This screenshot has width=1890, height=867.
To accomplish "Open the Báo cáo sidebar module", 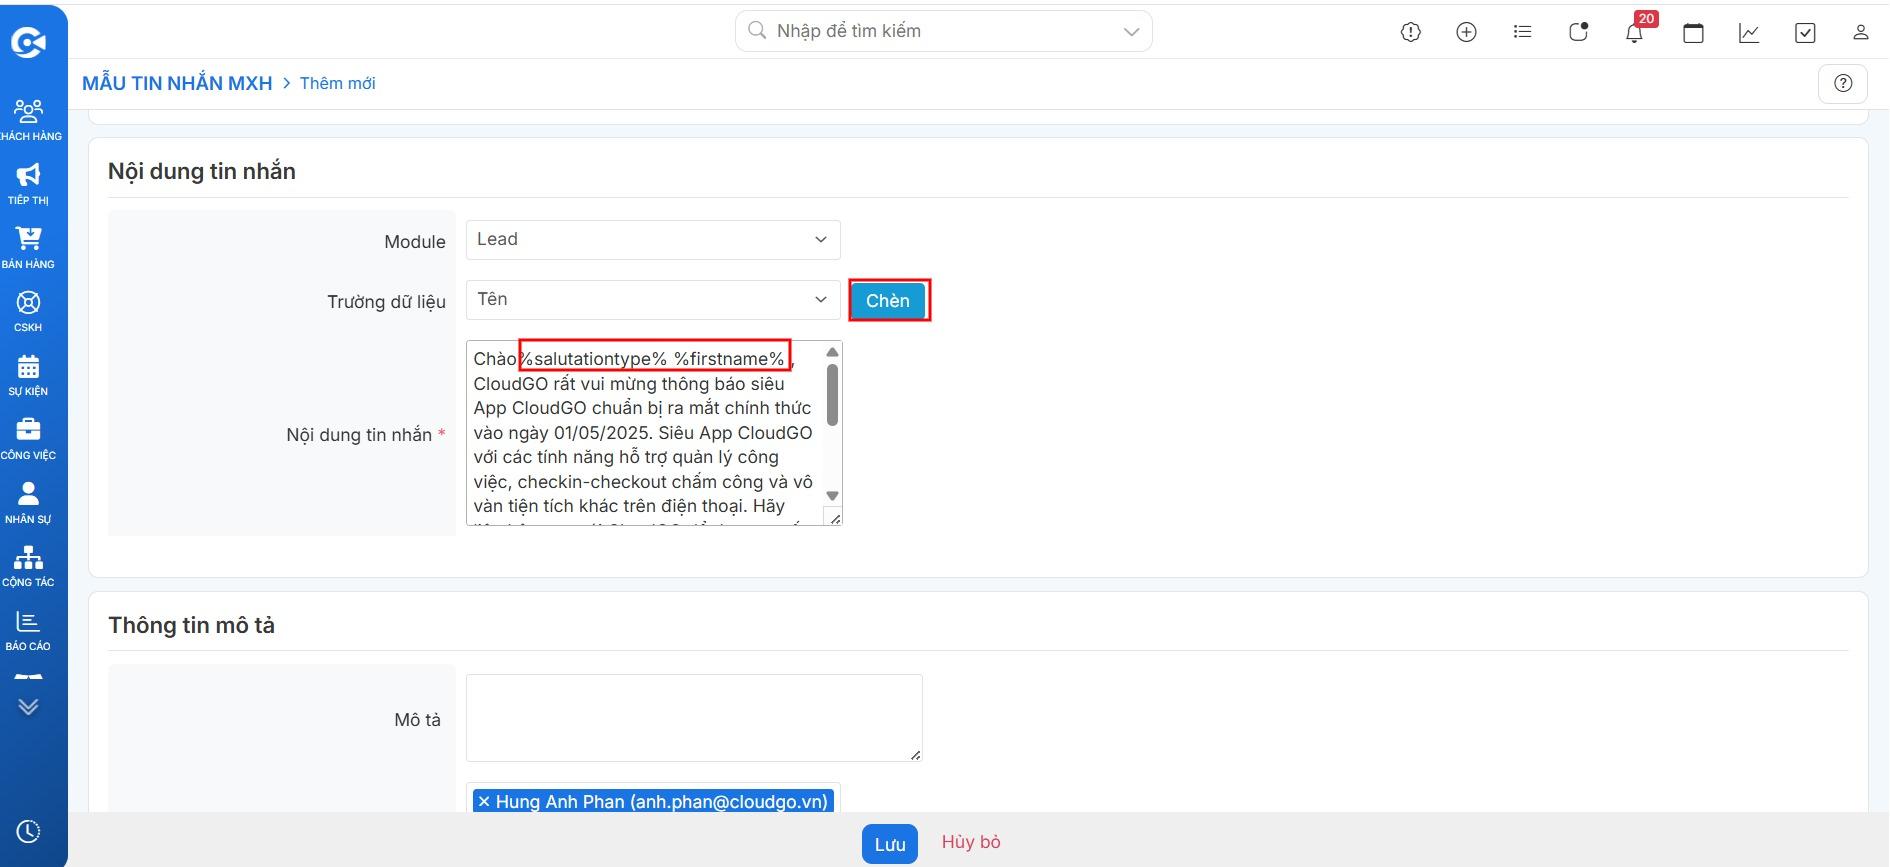I will point(29,630).
